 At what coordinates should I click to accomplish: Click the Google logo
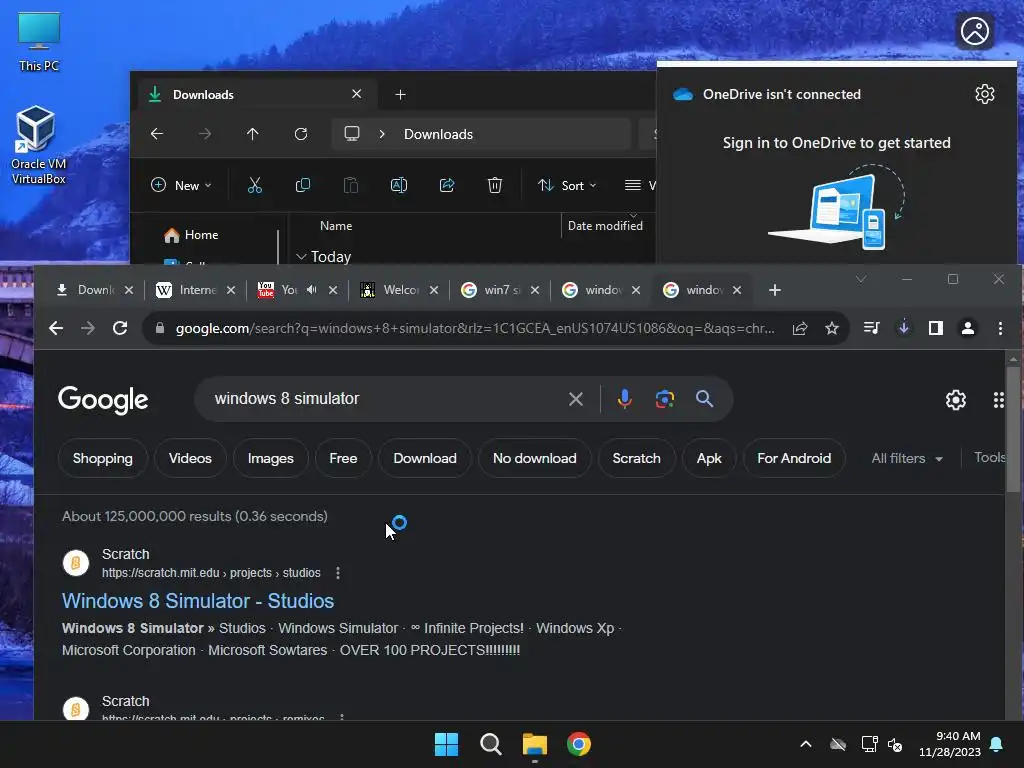(x=103, y=400)
